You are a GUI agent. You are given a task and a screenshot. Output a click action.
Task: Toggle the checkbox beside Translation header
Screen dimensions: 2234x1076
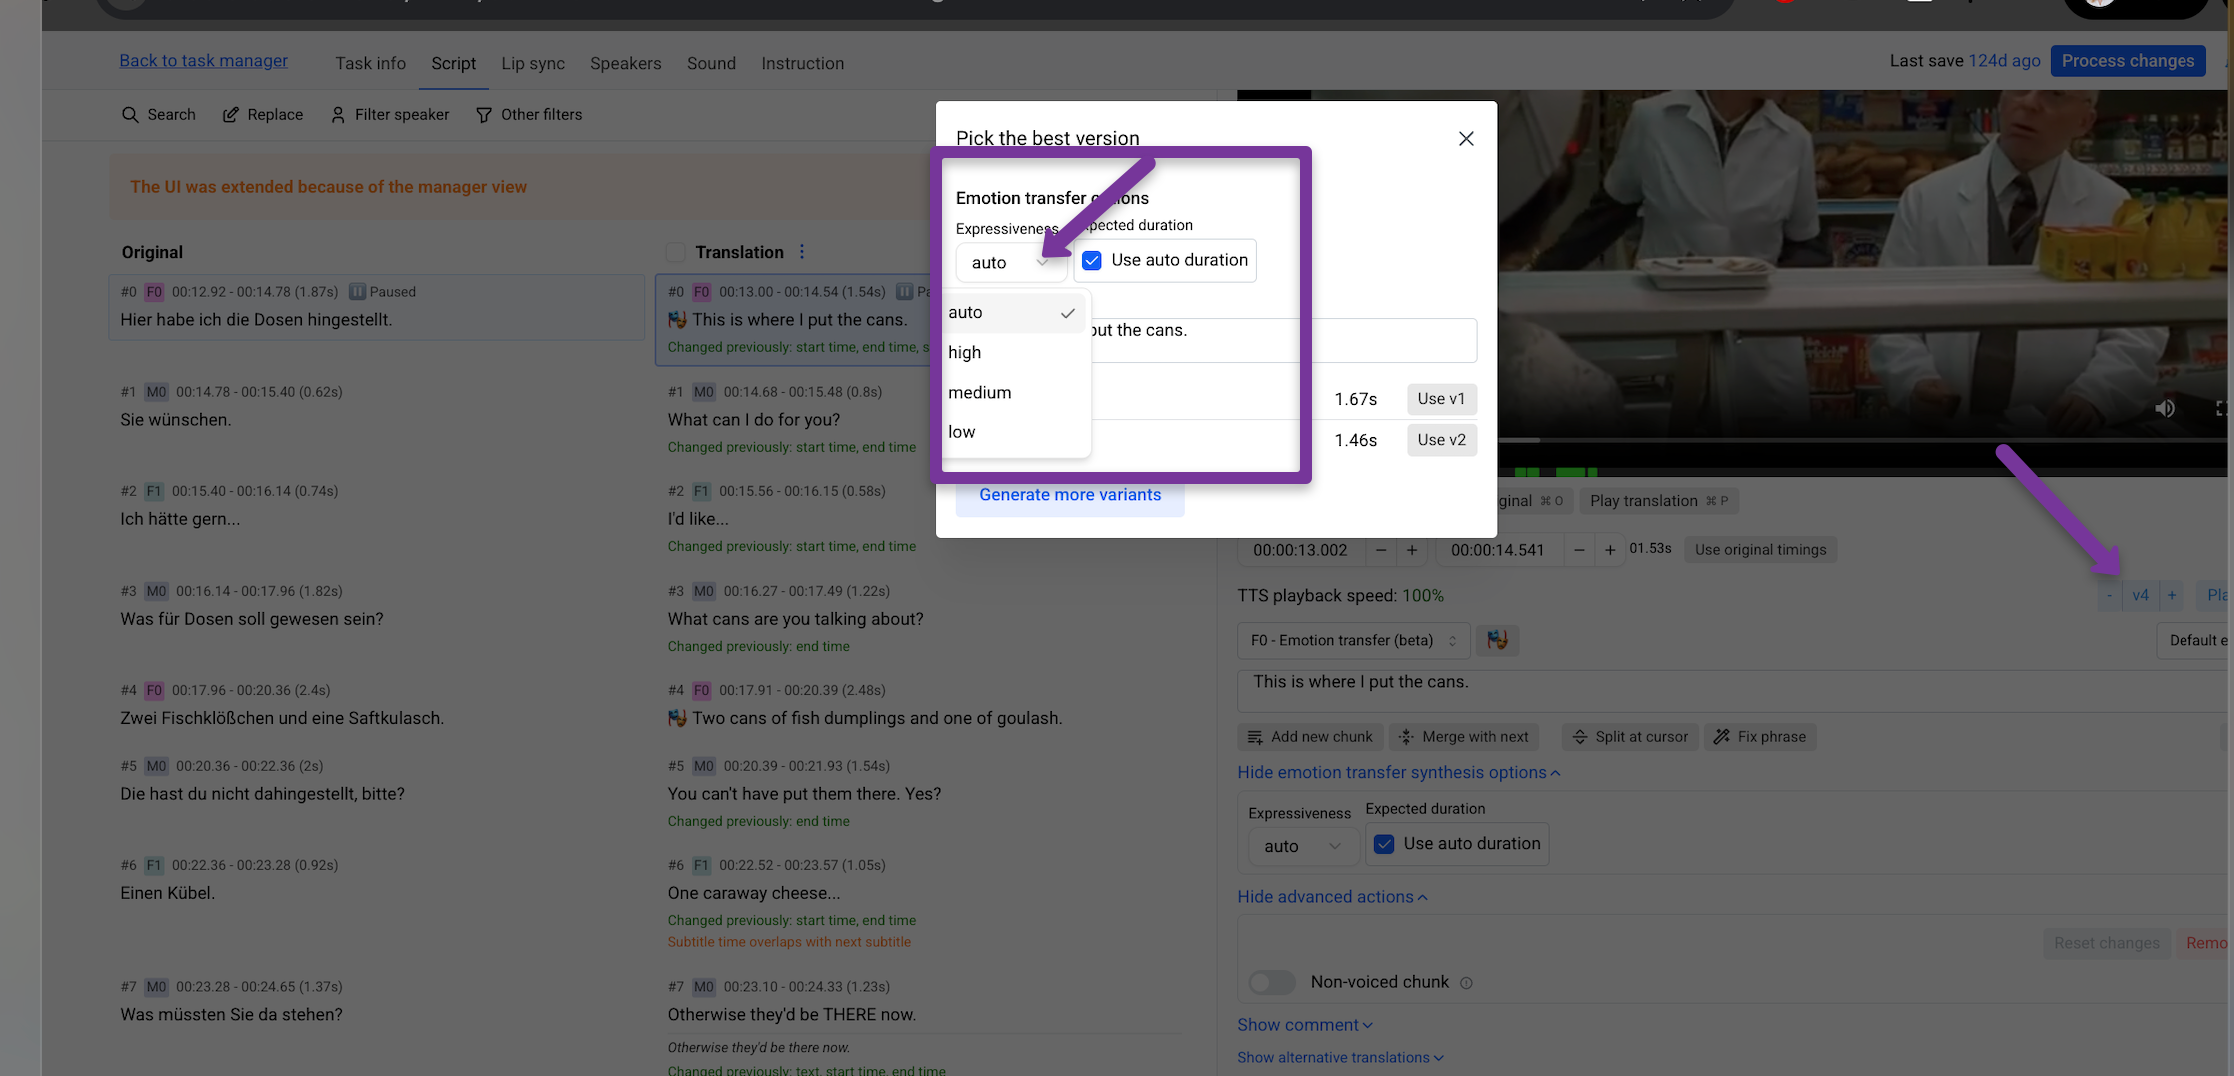point(676,252)
